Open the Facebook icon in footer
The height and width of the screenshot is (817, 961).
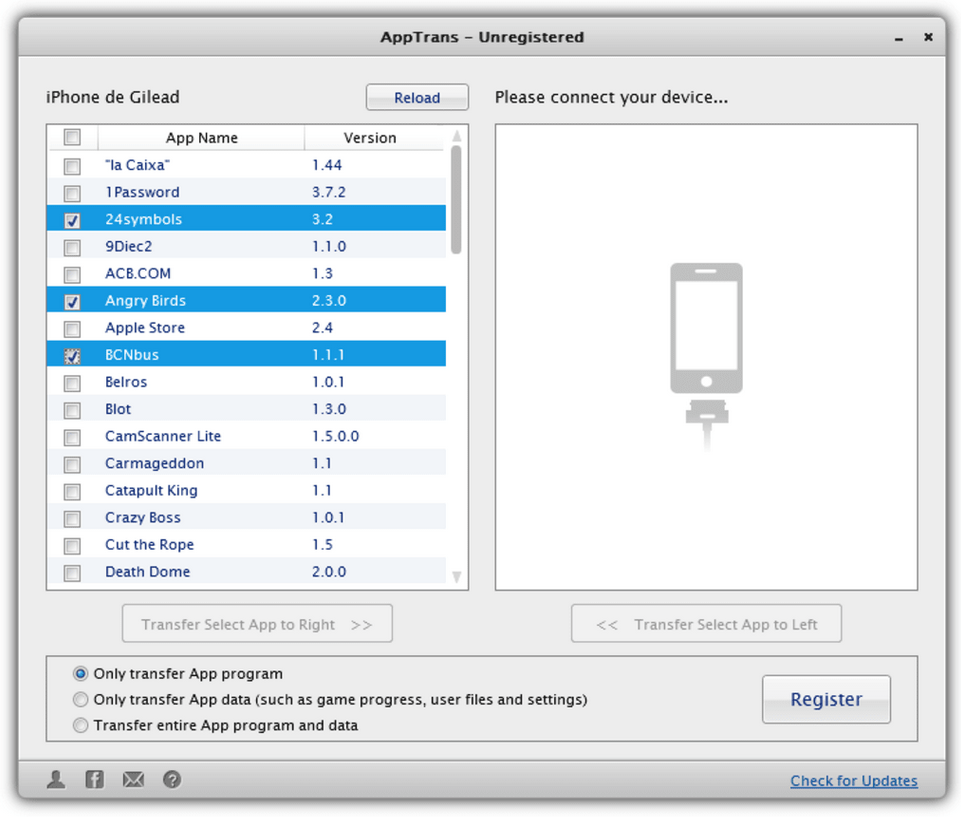(x=94, y=780)
